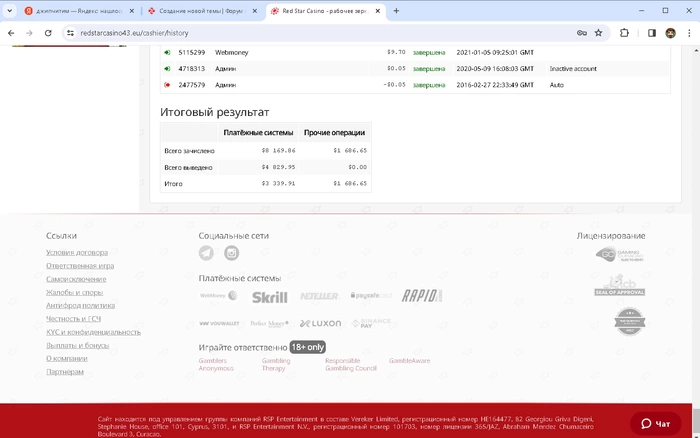This screenshot has width=700, height=438.
Task: Open a new browser tab
Action: pyautogui.click(x=396, y=11)
